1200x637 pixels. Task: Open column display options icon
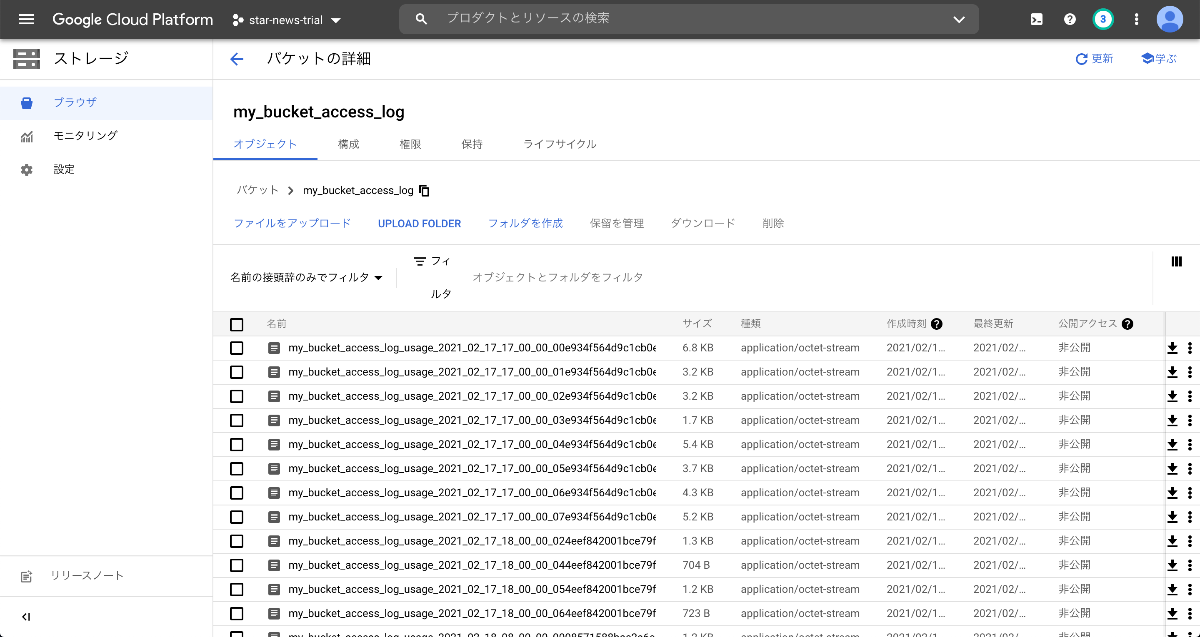[x=1176, y=261]
